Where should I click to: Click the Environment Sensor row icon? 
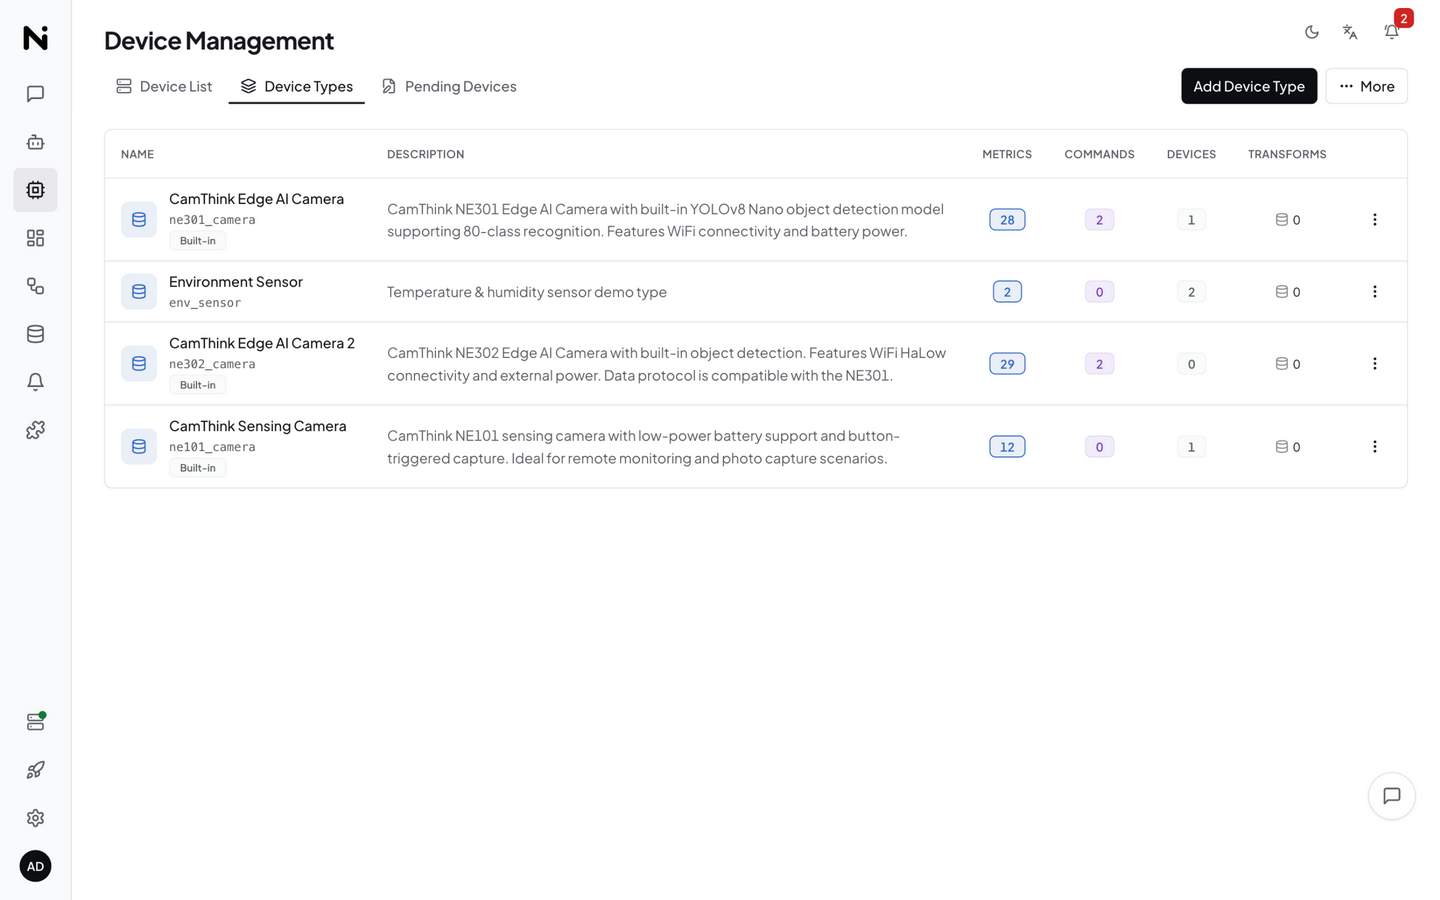[139, 292]
